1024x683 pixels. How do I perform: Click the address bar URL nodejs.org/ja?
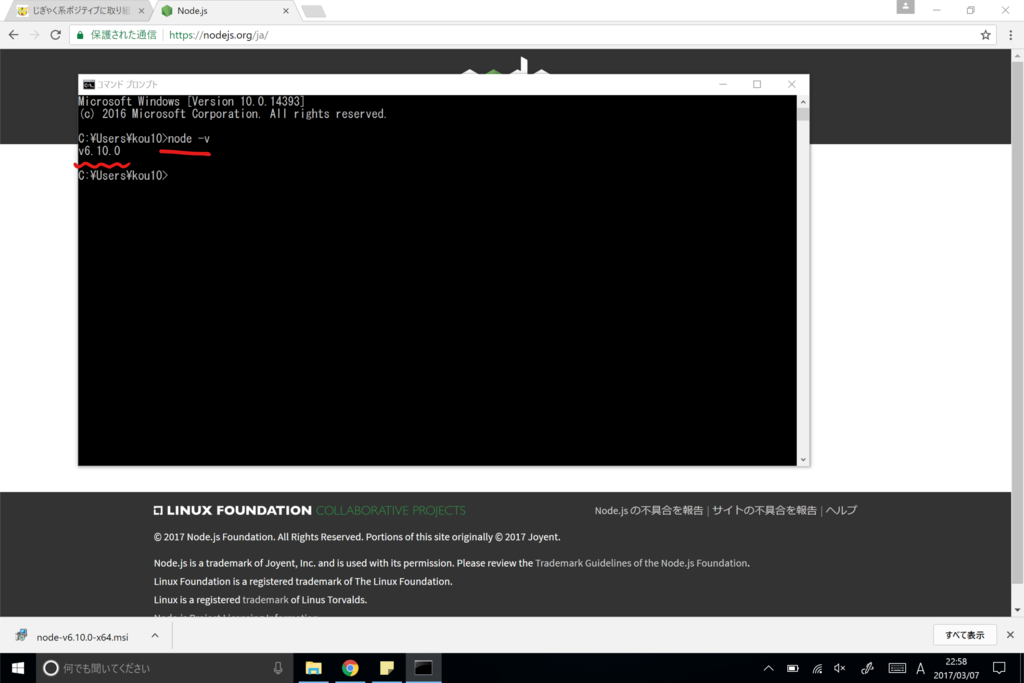click(x=218, y=35)
